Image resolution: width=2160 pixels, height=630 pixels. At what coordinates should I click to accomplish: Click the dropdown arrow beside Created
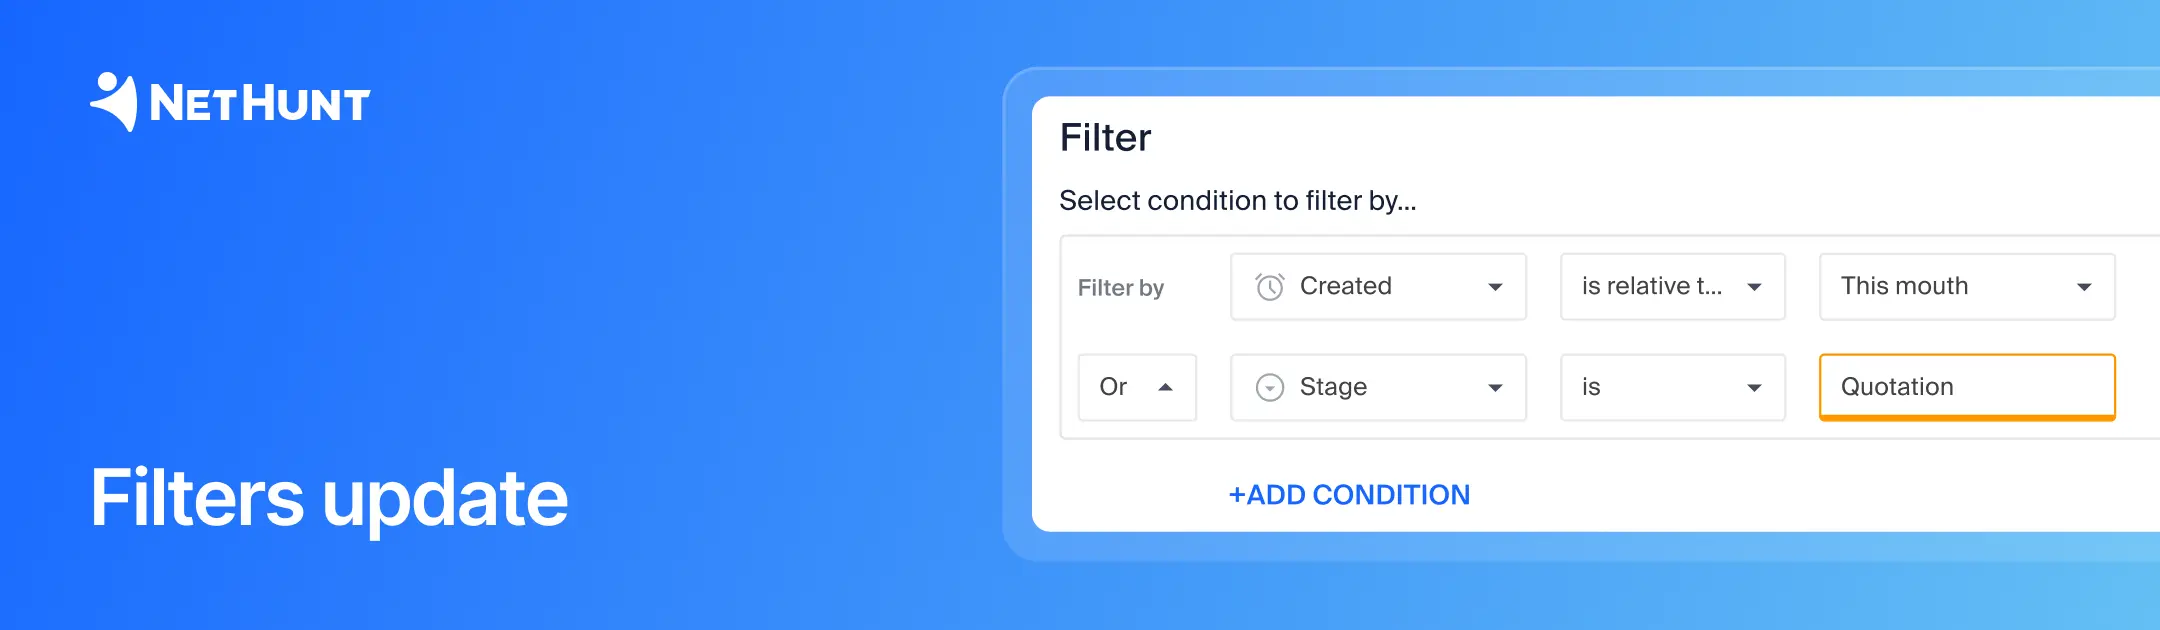[x=1494, y=287]
